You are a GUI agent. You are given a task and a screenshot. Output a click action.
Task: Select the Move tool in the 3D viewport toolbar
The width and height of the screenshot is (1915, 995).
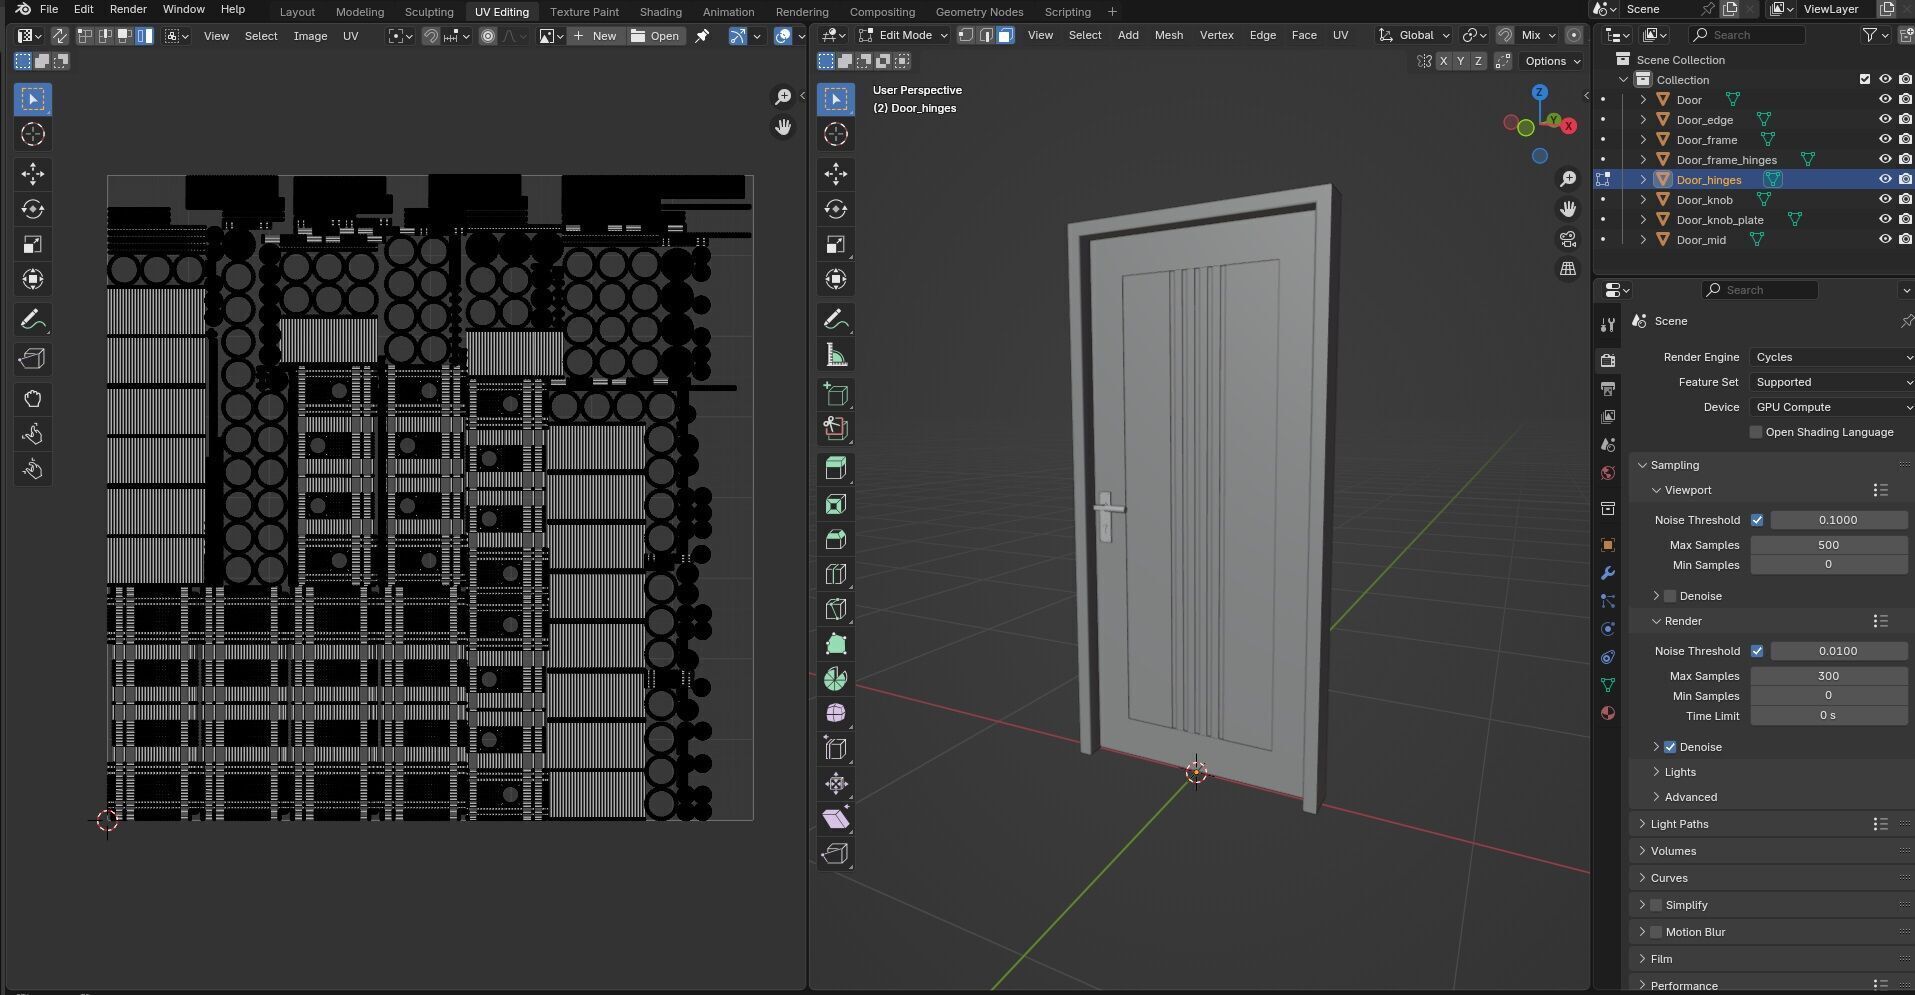coord(836,174)
